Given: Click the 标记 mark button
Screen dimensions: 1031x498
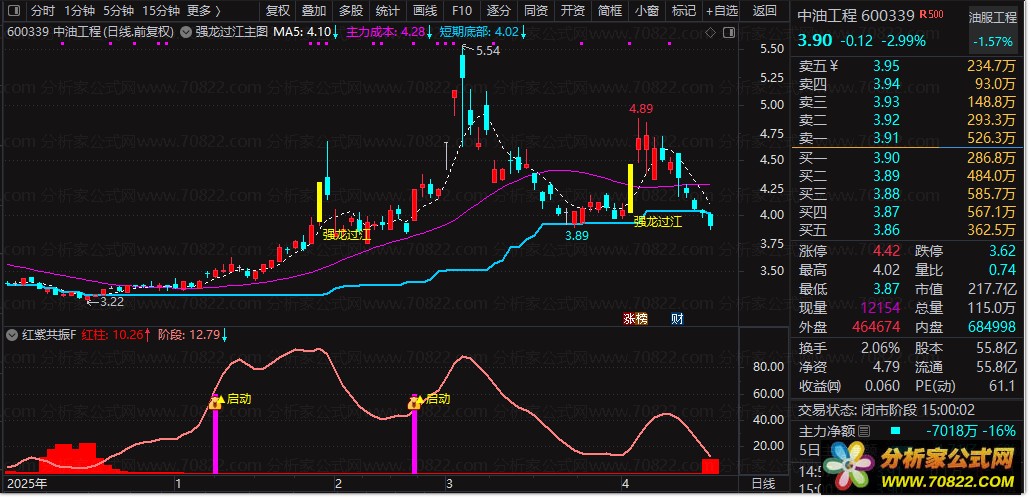Looking at the screenshot, I should click(684, 11).
